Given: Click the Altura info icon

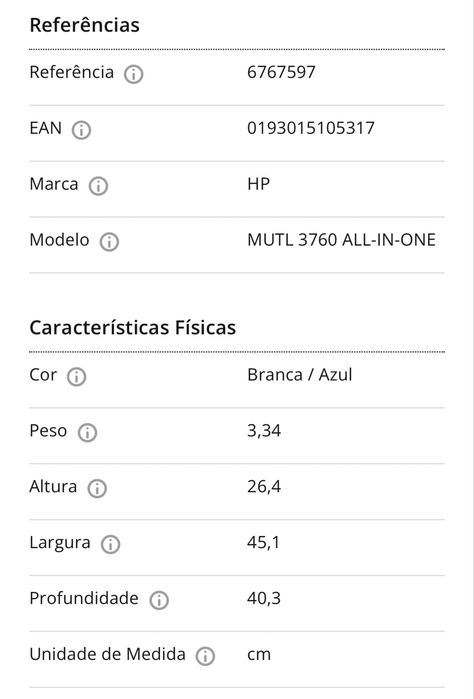Looking at the screenshot, I should pos(97,489).
